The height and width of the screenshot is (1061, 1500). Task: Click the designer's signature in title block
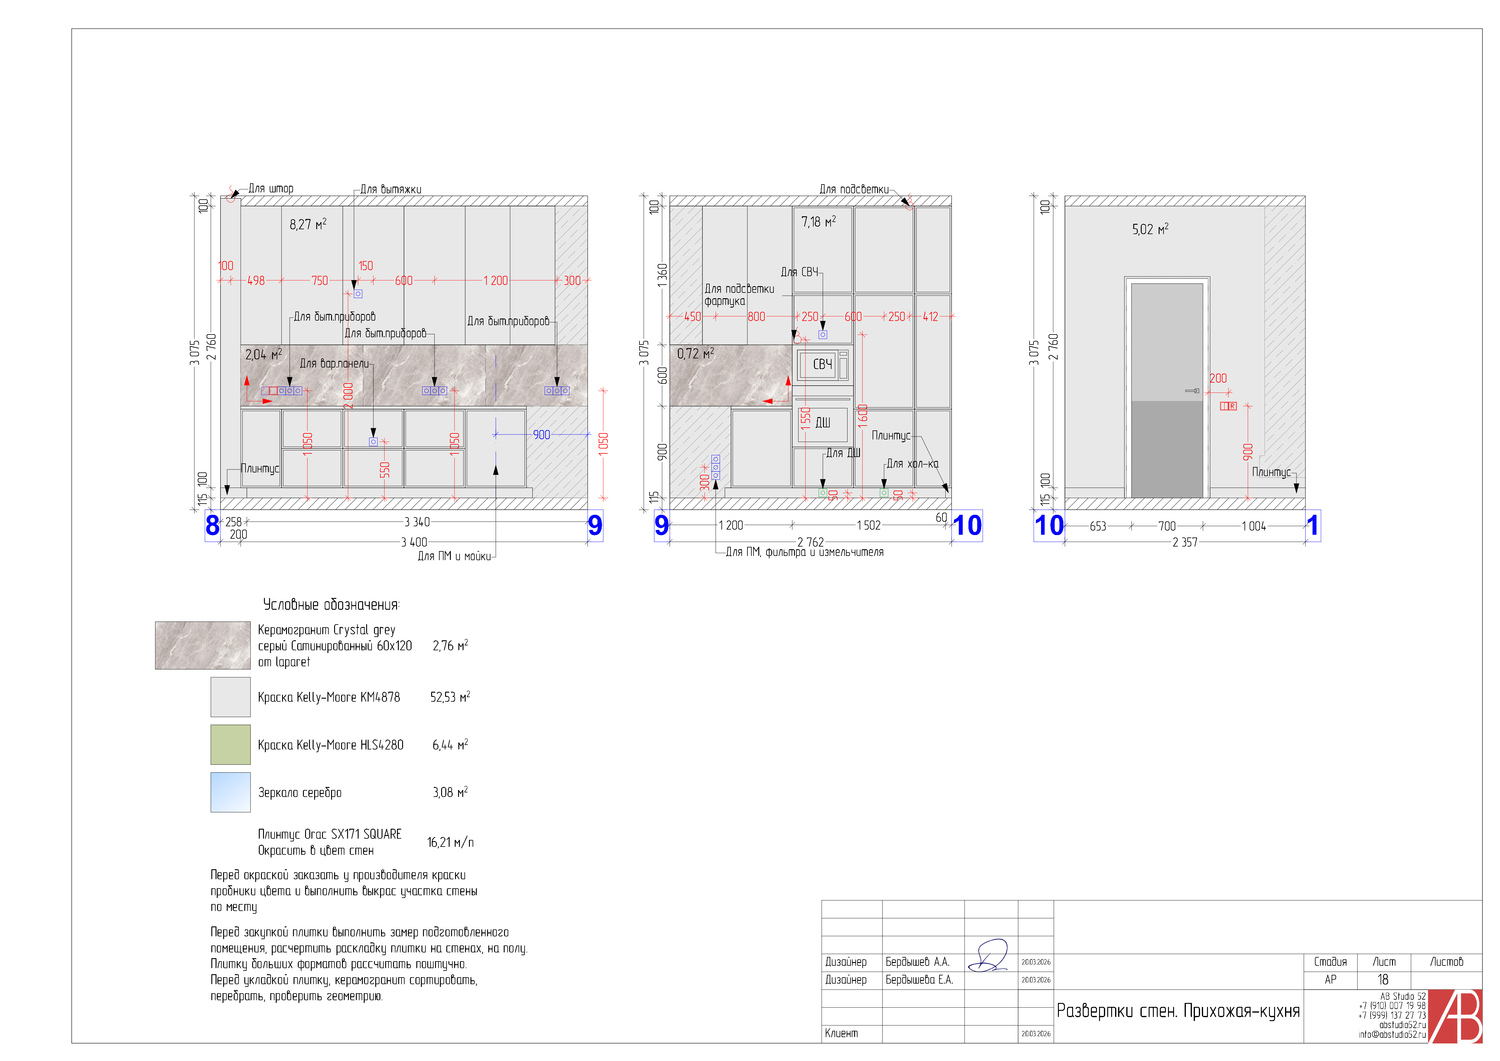point(990,957)
